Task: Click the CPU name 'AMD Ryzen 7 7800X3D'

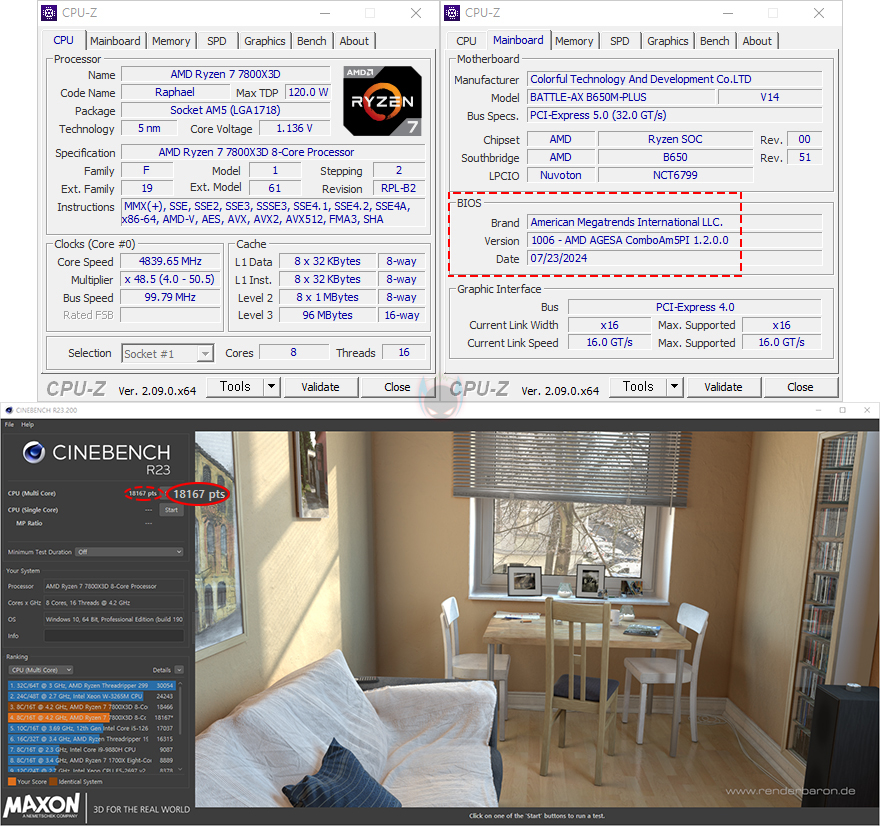Action: (x=225, y=74)
